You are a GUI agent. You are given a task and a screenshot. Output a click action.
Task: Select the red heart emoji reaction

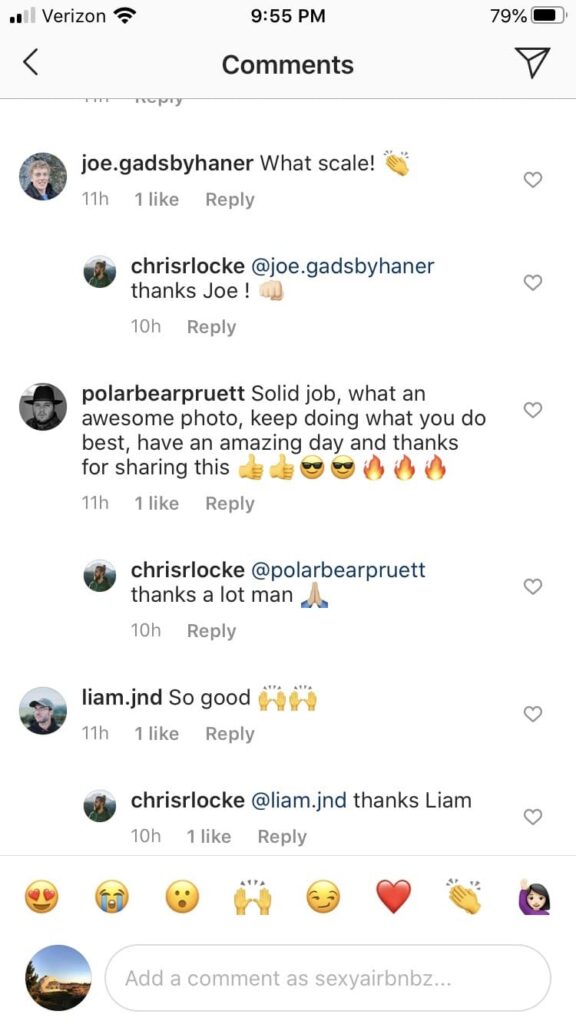393,899
